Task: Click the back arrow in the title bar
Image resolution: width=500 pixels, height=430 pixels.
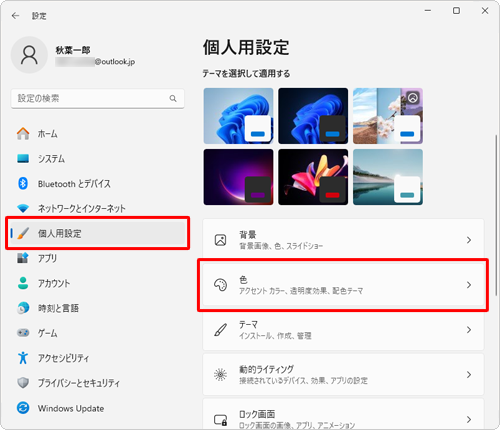Action: click(15, 16)
